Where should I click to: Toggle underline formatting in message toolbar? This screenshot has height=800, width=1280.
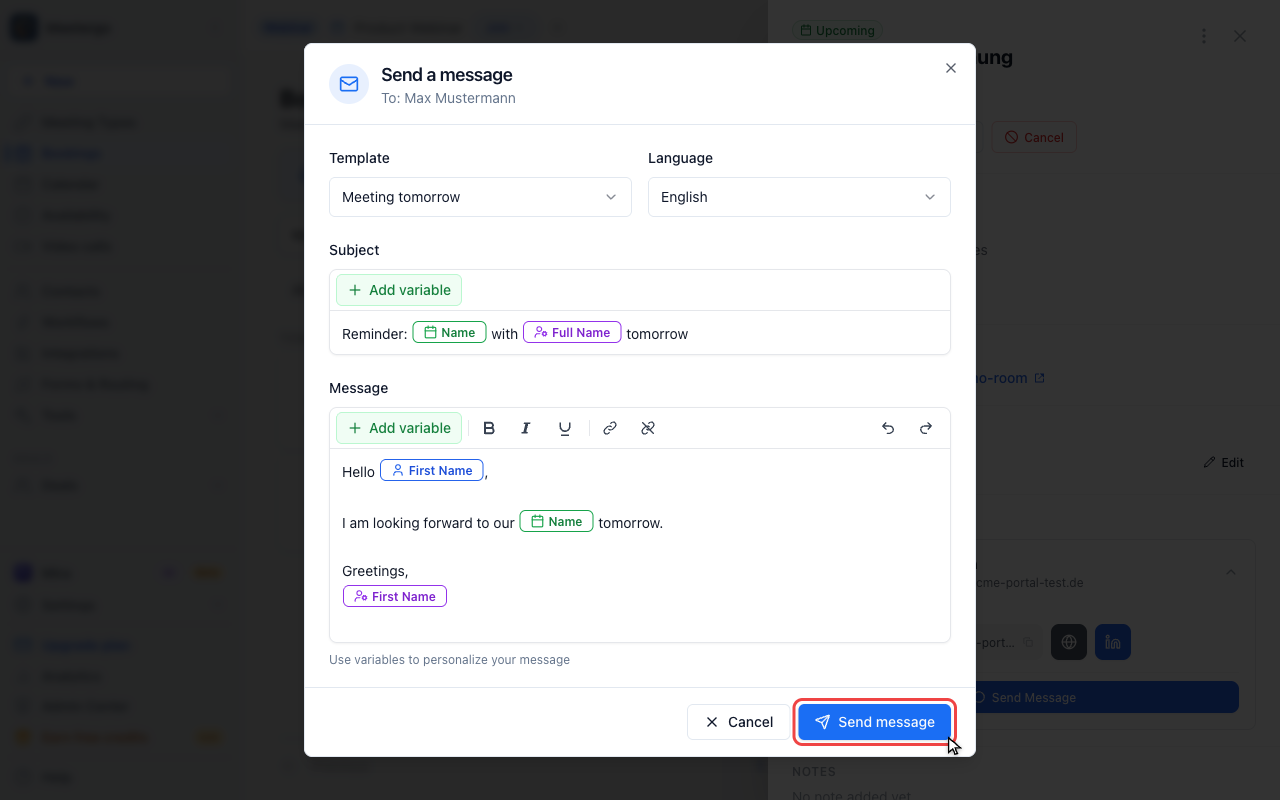click(565, 428)
